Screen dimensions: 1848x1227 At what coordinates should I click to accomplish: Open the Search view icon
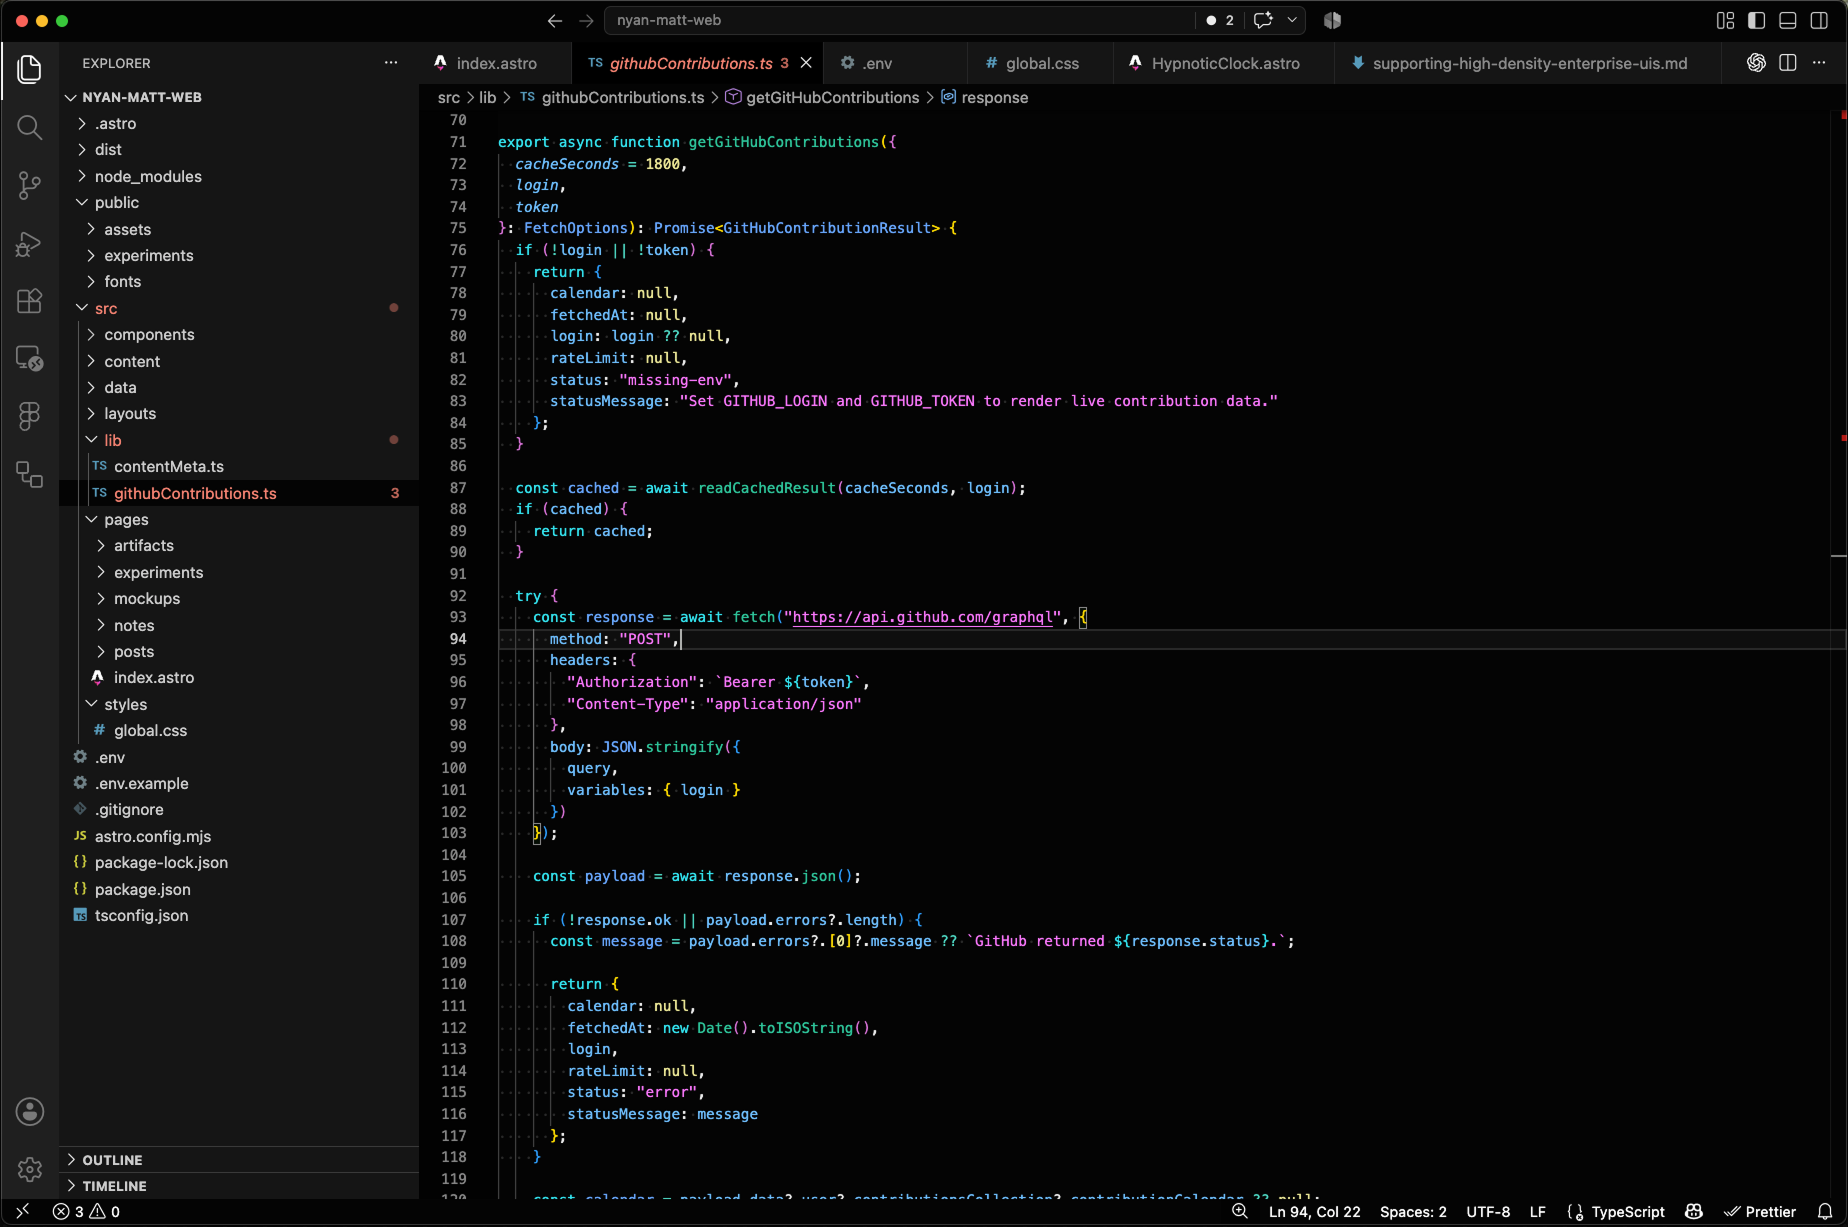pyautogui.click(x=29, y=127)
